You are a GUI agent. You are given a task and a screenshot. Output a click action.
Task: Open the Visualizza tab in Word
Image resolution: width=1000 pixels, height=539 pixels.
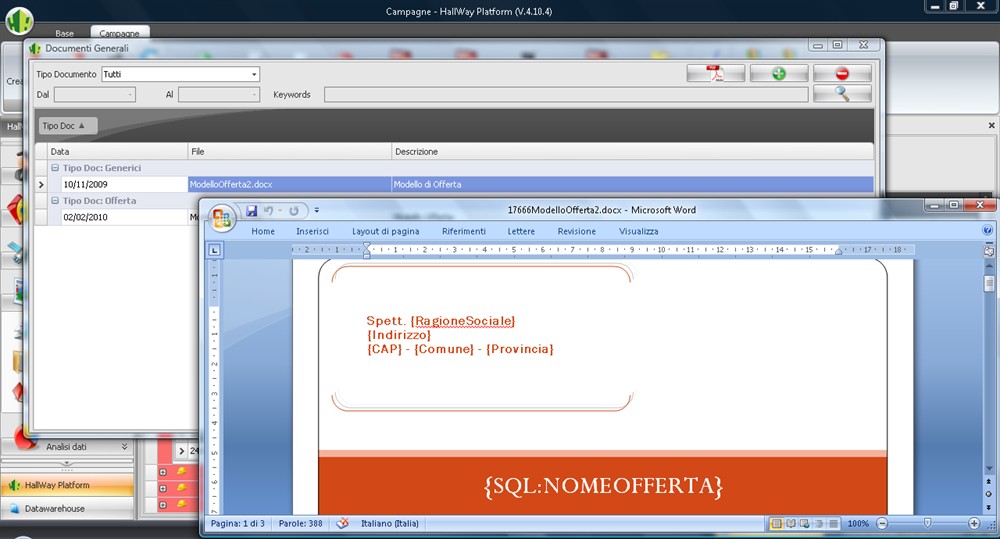(x=638, y=231)
